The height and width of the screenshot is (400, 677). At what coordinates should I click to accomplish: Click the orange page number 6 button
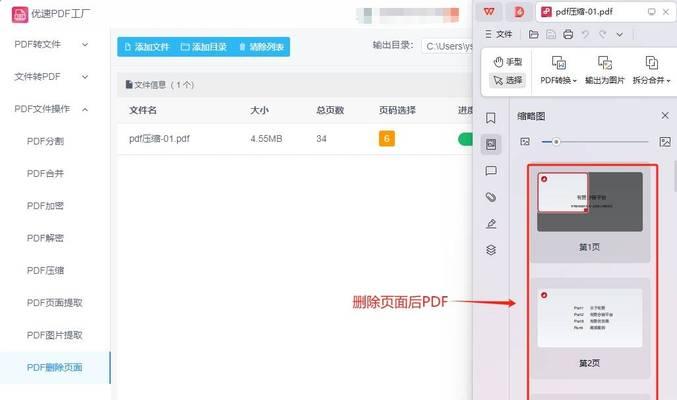pyautogui.click(x=387, y=139)
